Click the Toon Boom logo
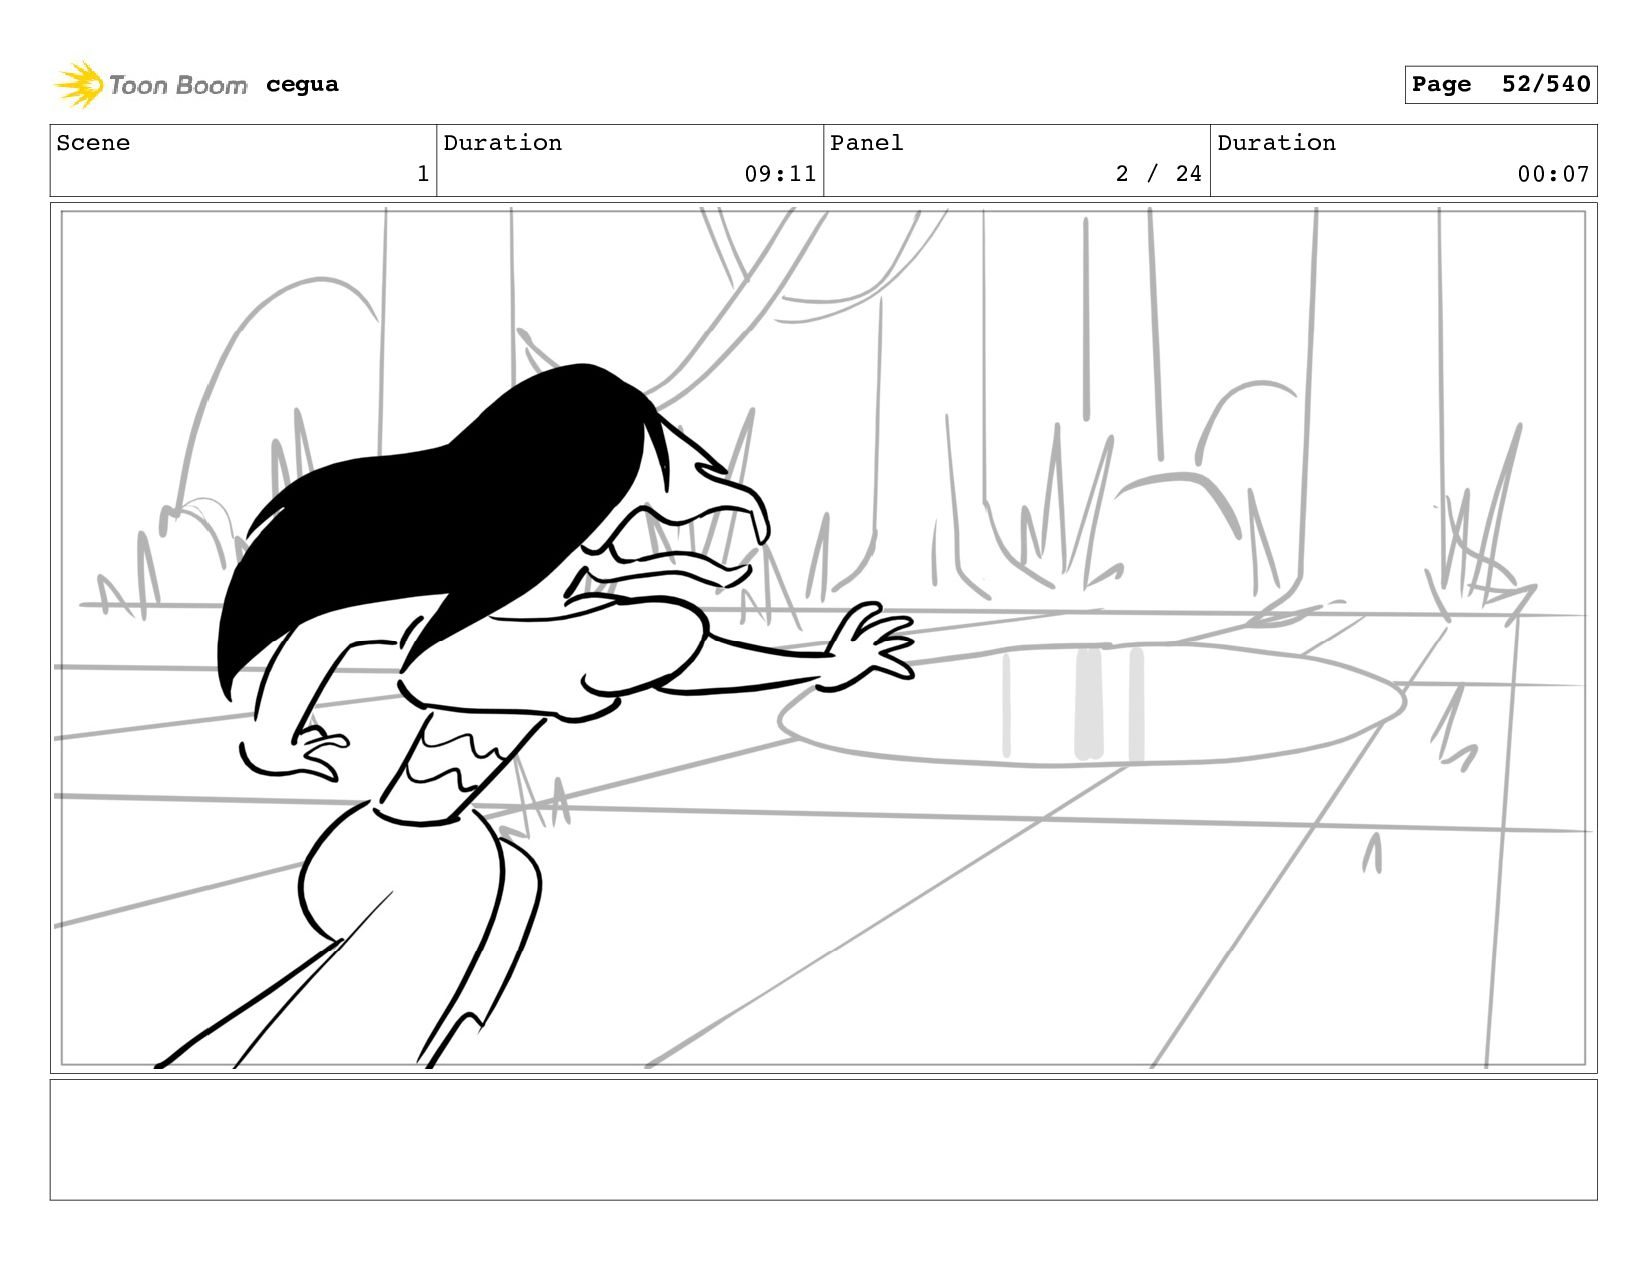 point(150,85)
